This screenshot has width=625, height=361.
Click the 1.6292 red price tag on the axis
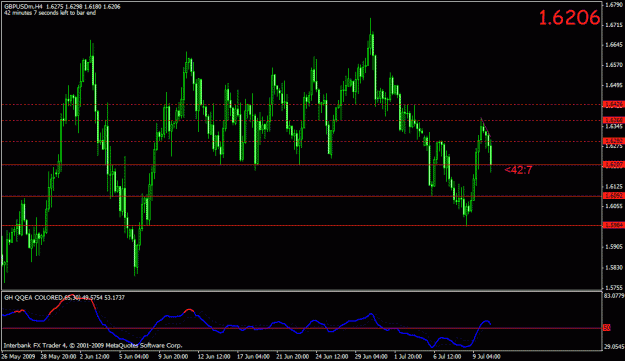pos(614,141)
